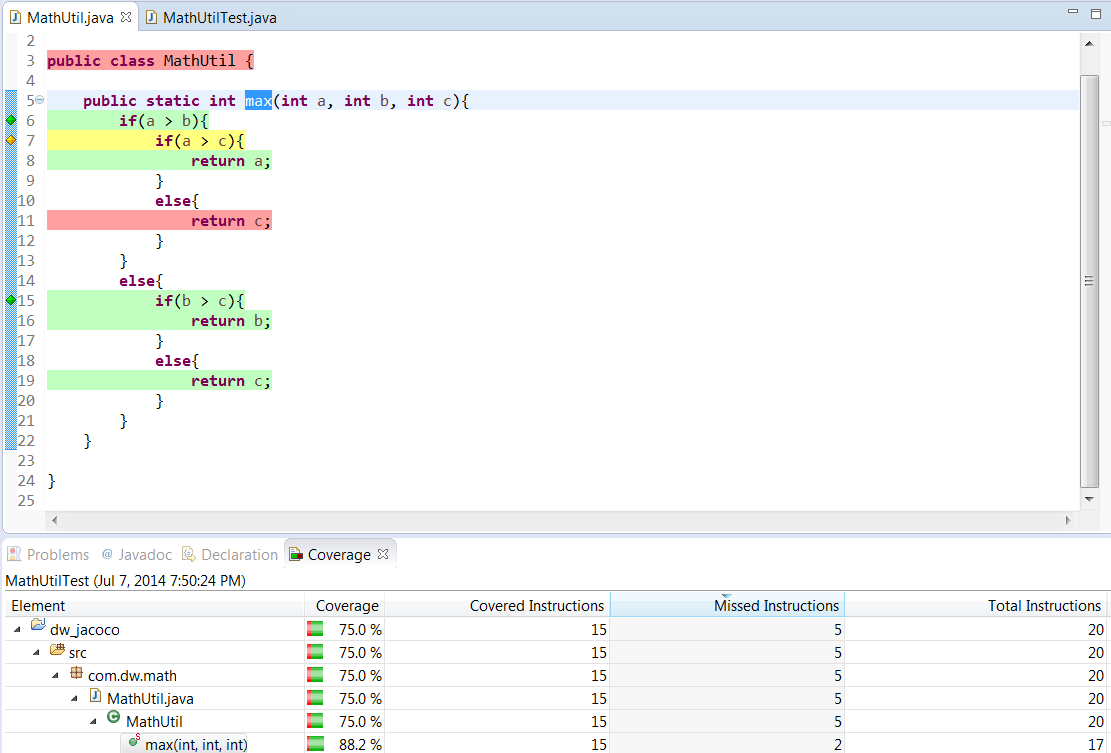Click the green coverage diamond on line 15
1111x753 pixels.
click(x=11, y=300)
